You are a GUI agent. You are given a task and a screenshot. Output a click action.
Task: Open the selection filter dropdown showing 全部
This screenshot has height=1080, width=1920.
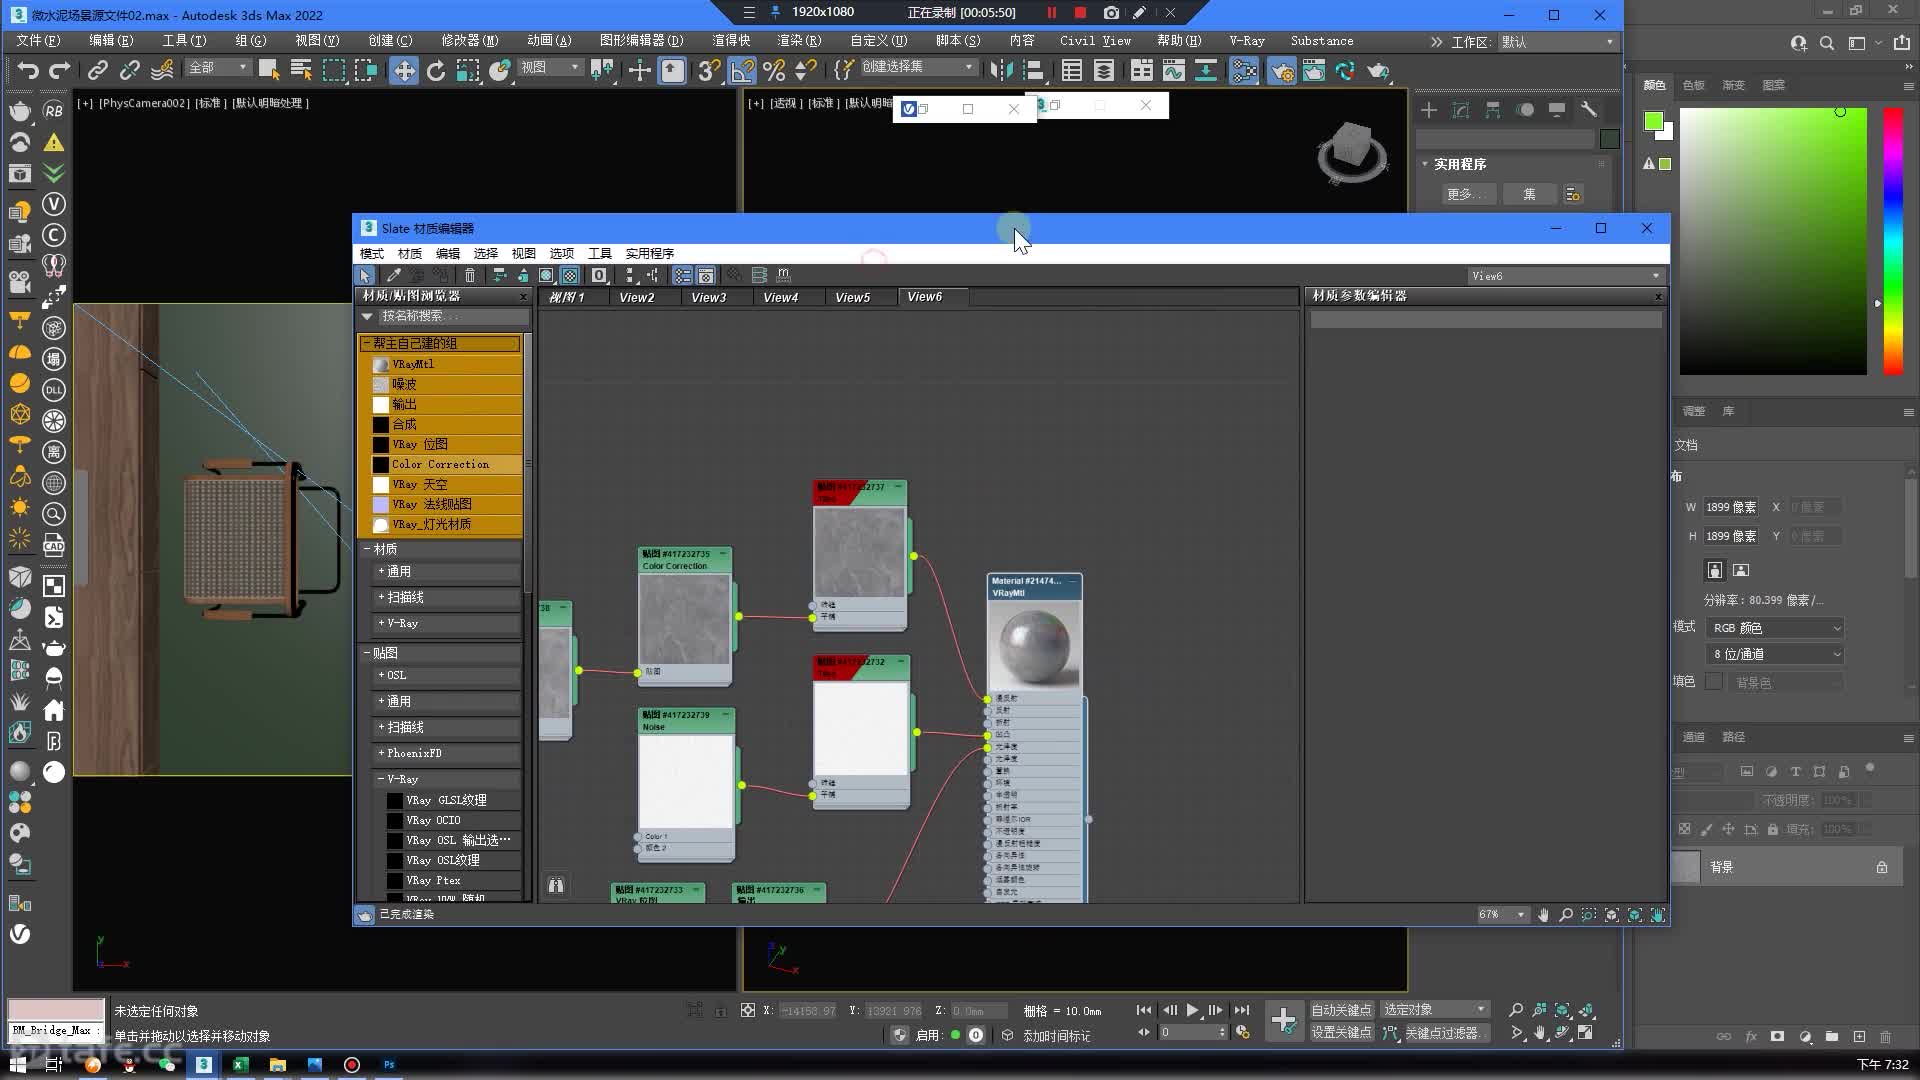218,67
